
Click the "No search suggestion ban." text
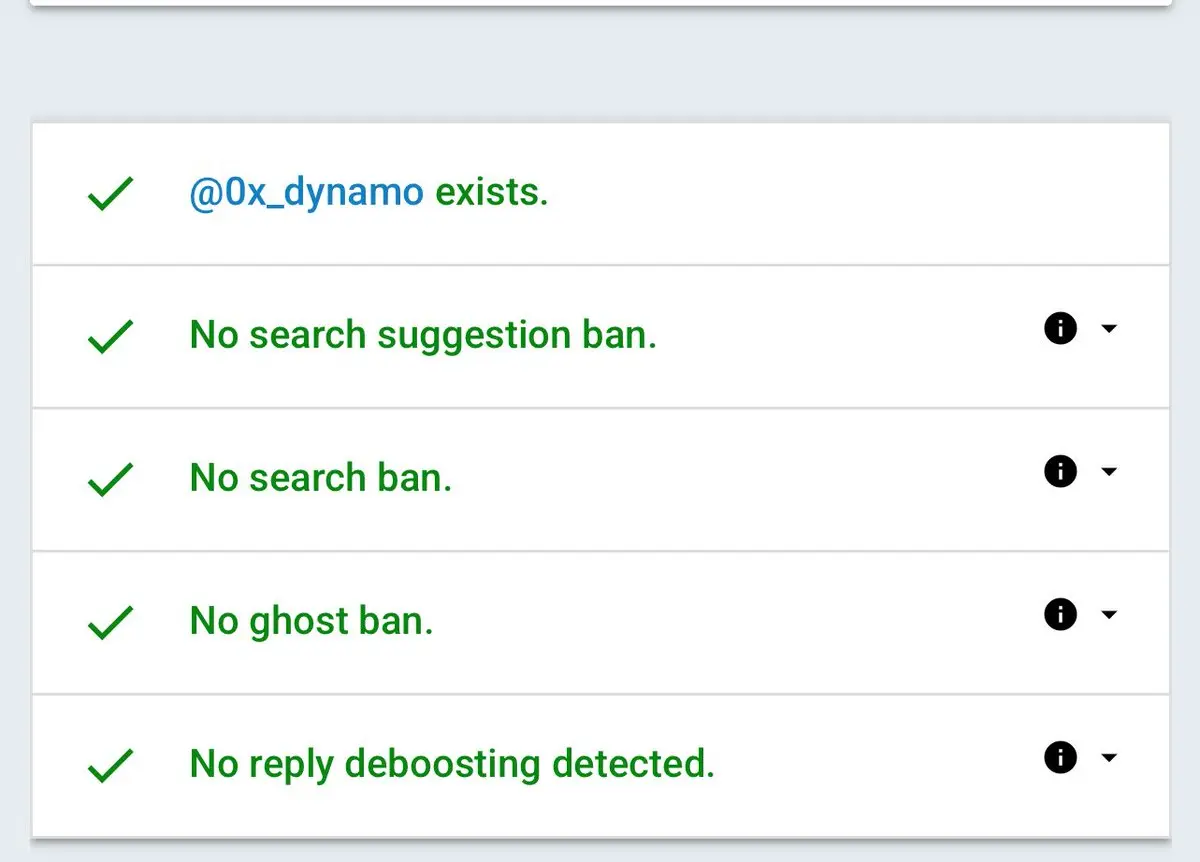click(x=423, y=335)
